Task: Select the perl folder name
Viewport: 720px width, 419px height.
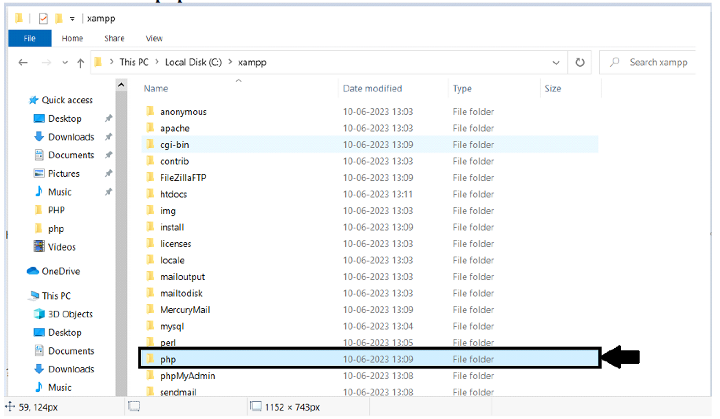Action: tap(168, 343)
